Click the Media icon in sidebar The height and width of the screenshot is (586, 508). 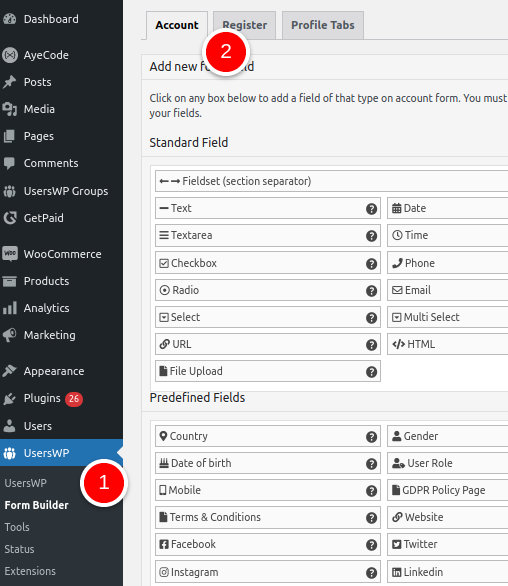(x=10, y=109)
